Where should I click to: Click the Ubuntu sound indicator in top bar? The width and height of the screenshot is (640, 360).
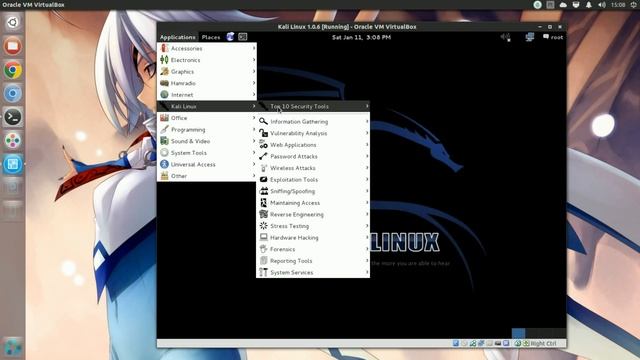[602, 5]
